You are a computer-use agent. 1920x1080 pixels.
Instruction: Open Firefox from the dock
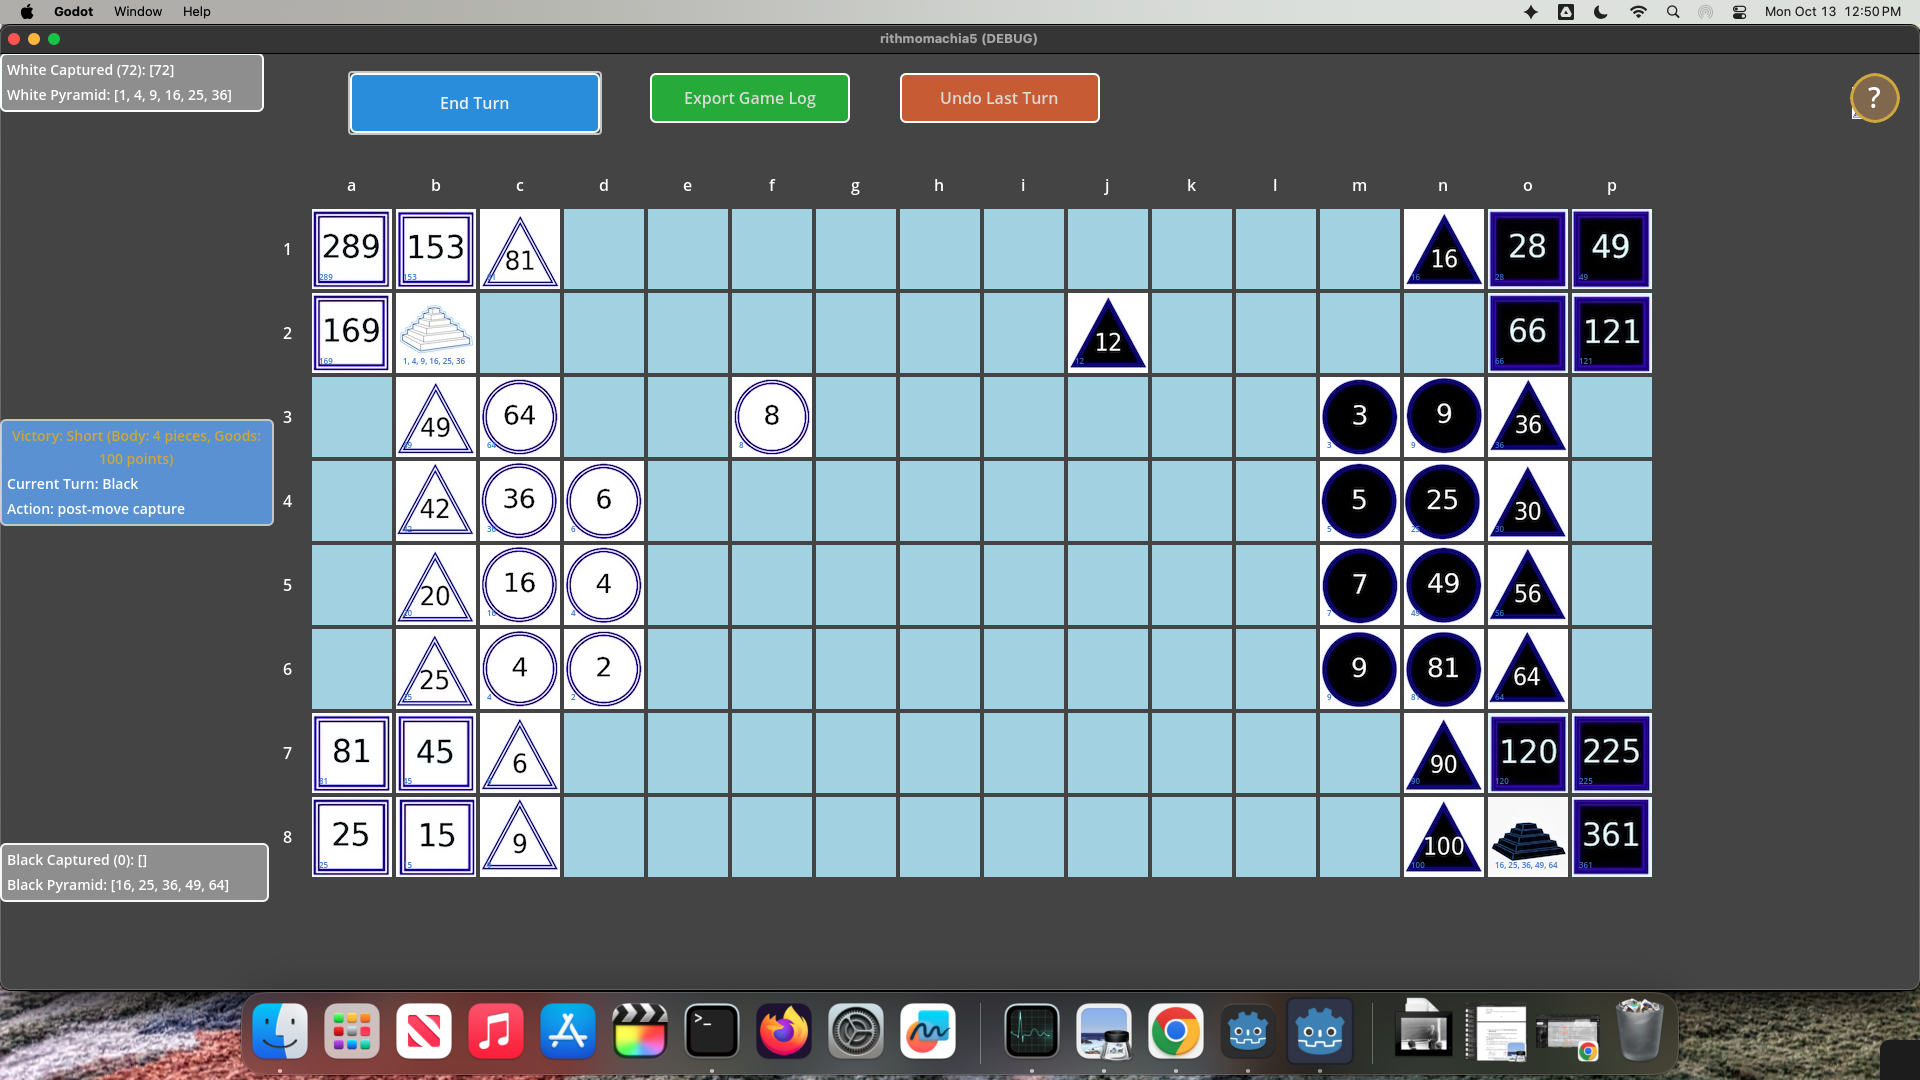(783, 1032)
